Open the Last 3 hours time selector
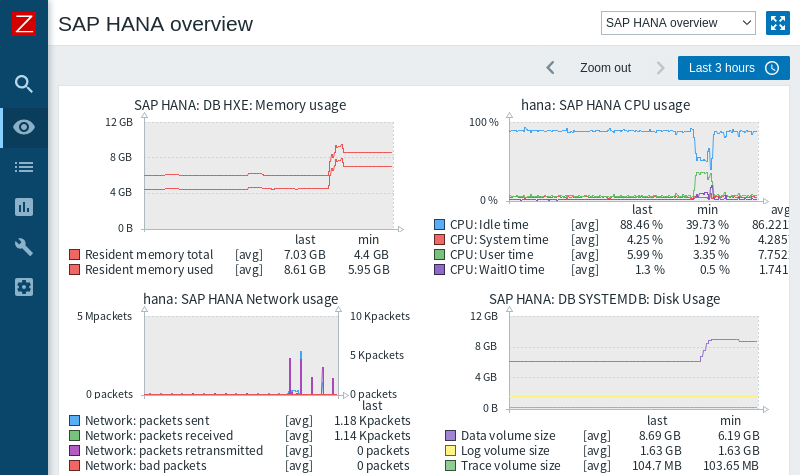This screenshot has height=475, width=800. click(734, 68)
